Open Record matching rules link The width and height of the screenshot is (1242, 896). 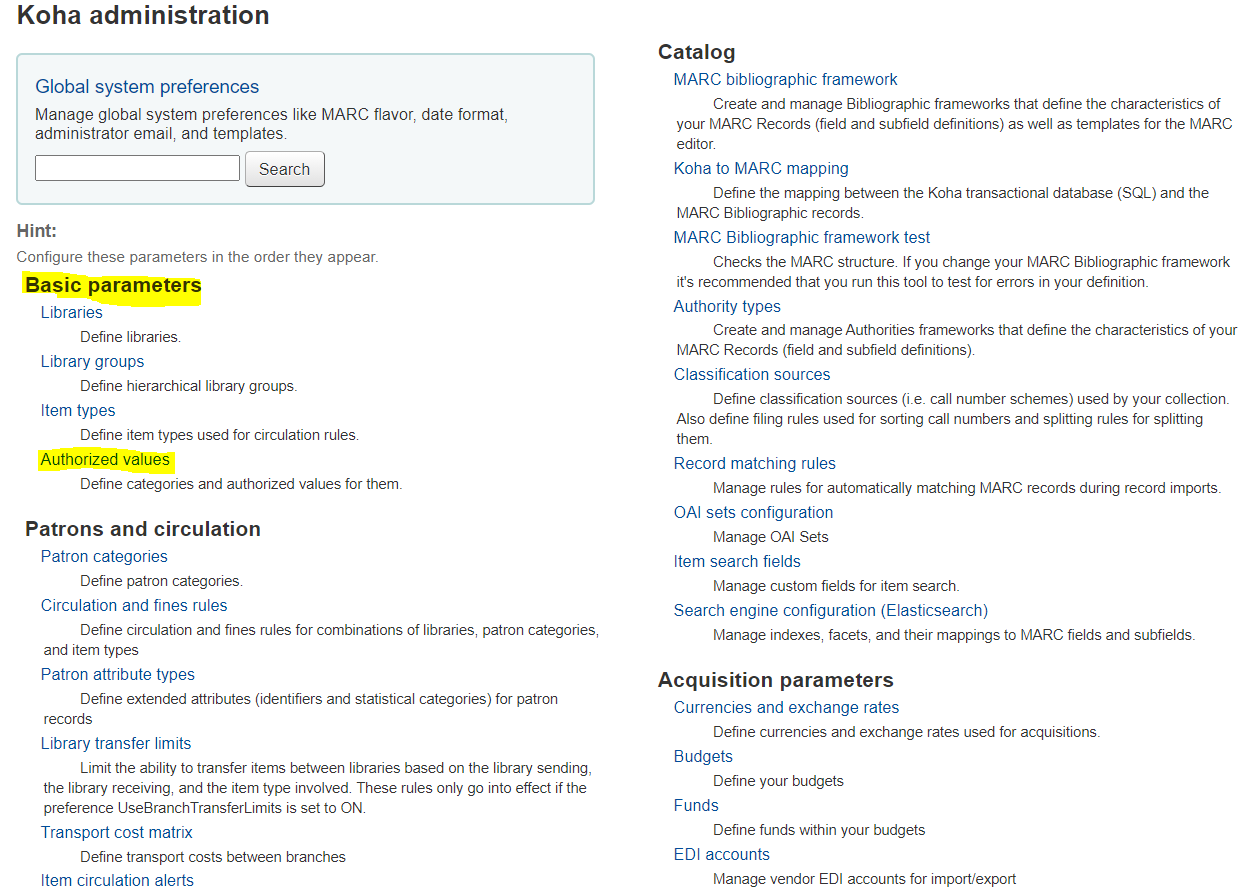click(x=755, y=463)
